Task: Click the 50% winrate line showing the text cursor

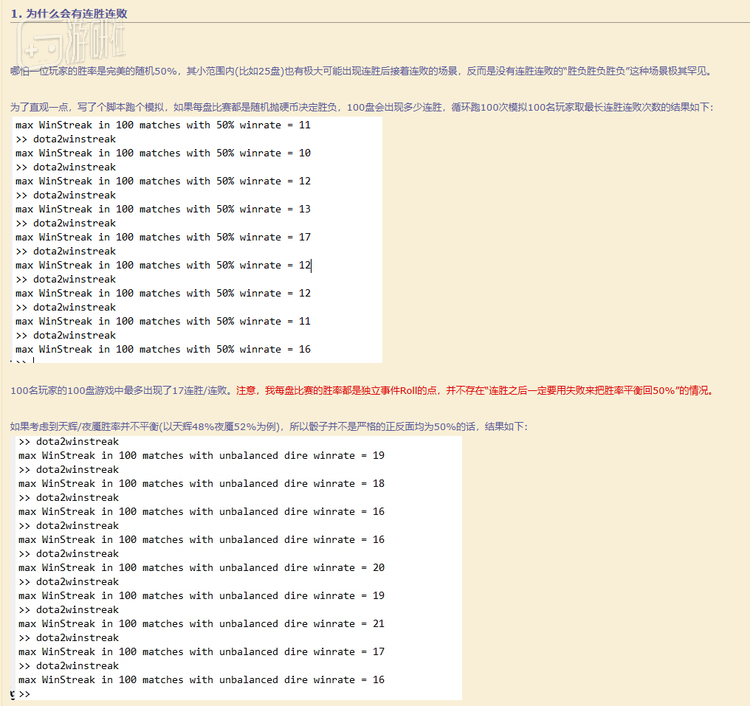Action: coord(163,265)
